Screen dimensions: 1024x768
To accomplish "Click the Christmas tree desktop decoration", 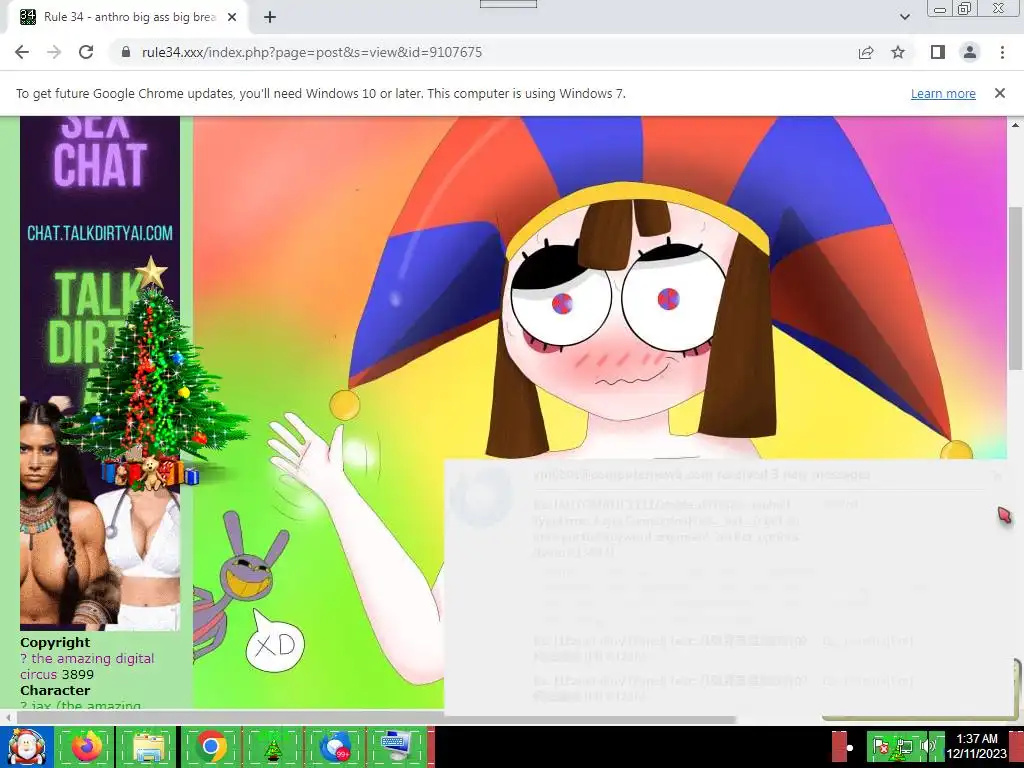I will click(153, 376).
